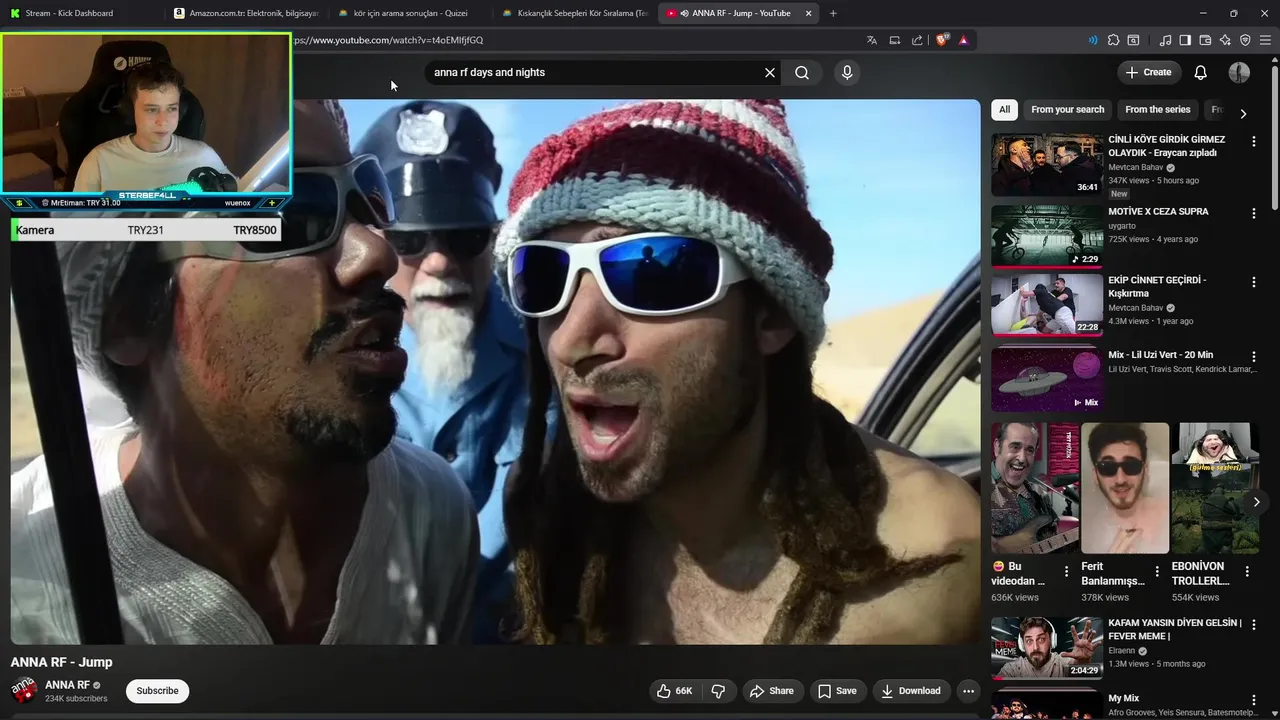The image size is (1280, 720).
Task: Open the YouTube account avatar menu
Action: pyautogui.click(x=1239, y=72)
